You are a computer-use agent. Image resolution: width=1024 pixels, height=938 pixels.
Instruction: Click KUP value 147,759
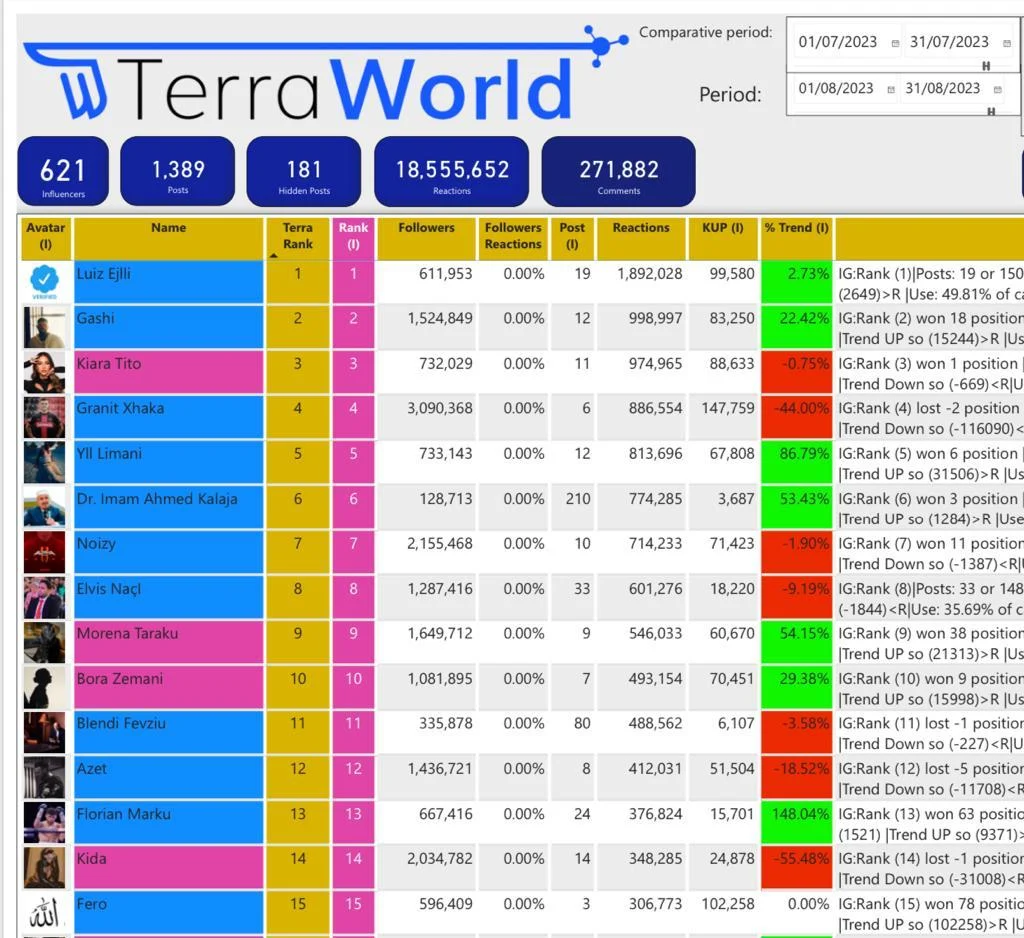coord(728,408)
